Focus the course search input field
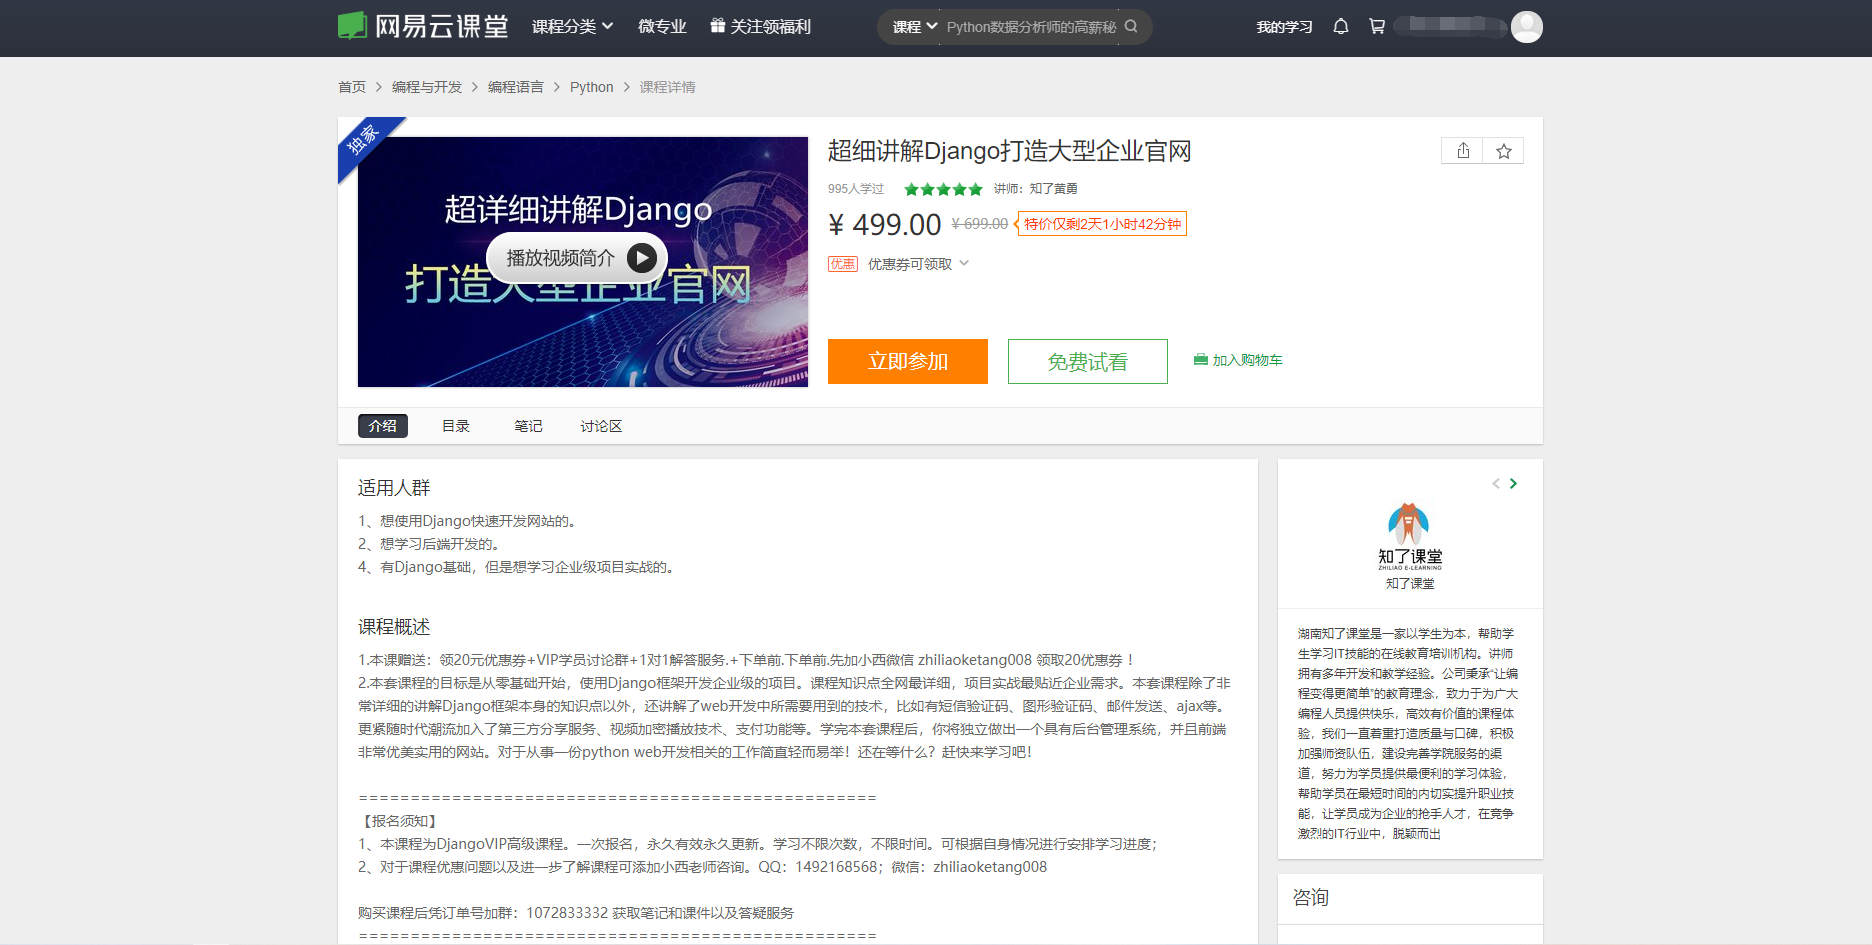The width and height of the screenshot is (1872, 945). (x=1031, y=27)
